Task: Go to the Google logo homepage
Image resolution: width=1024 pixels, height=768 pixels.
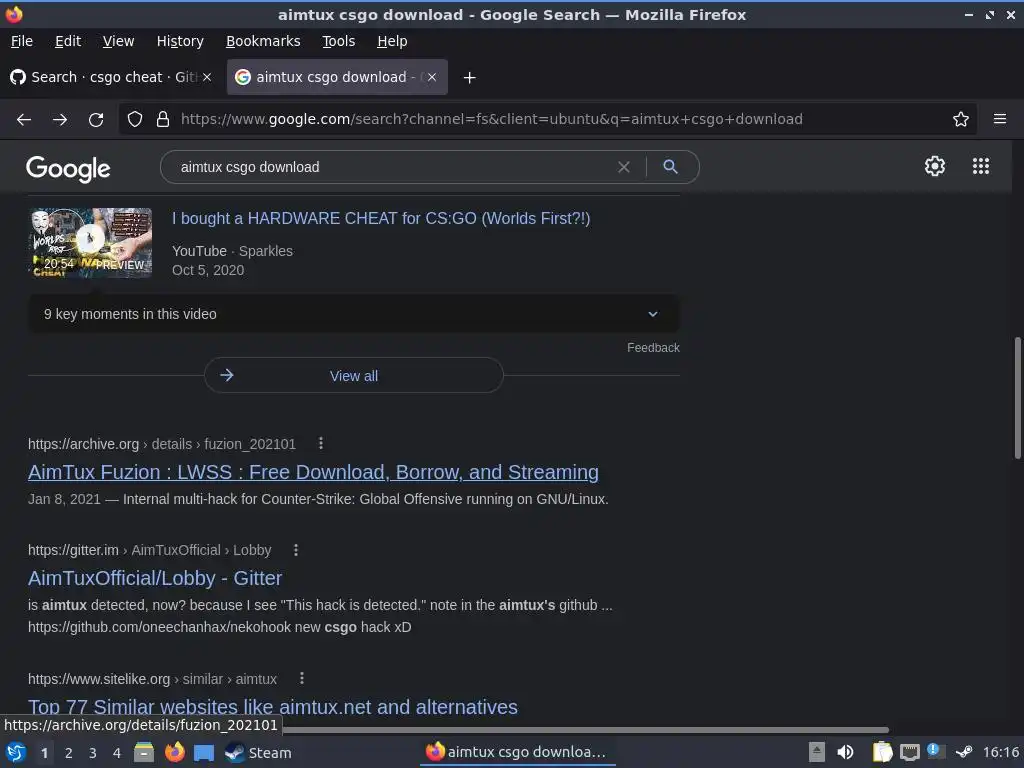Action: tap(68, 168)
